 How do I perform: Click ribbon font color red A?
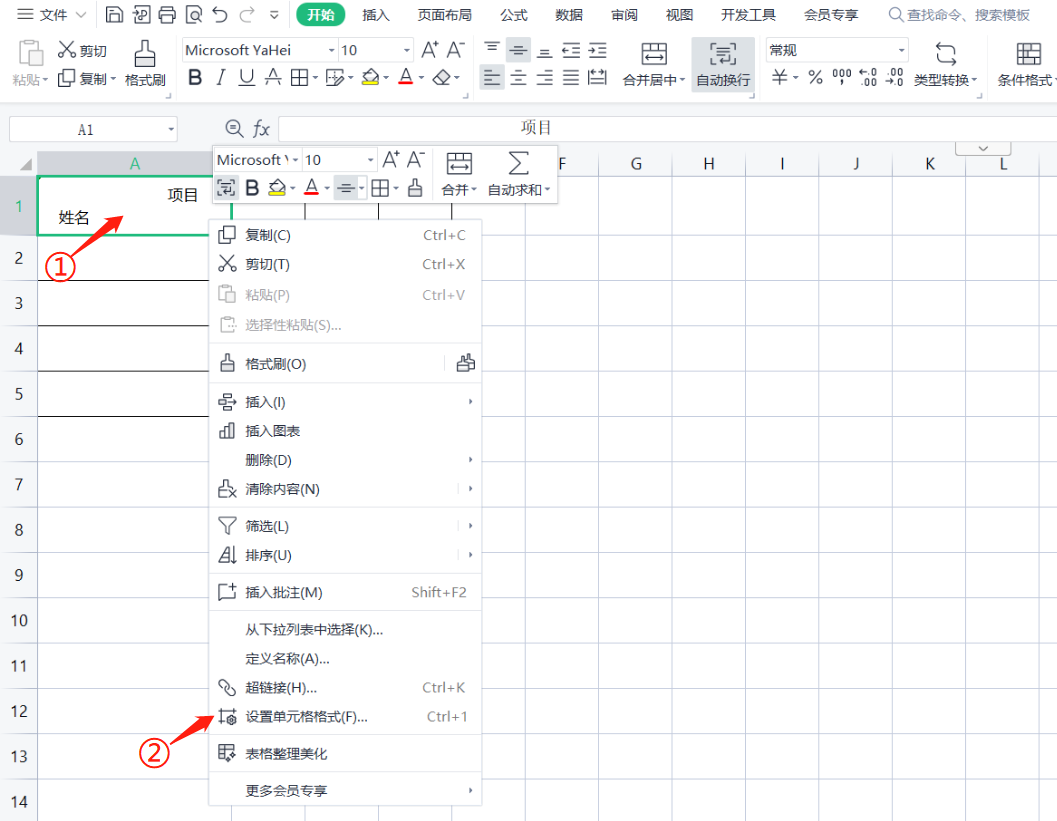406,78
